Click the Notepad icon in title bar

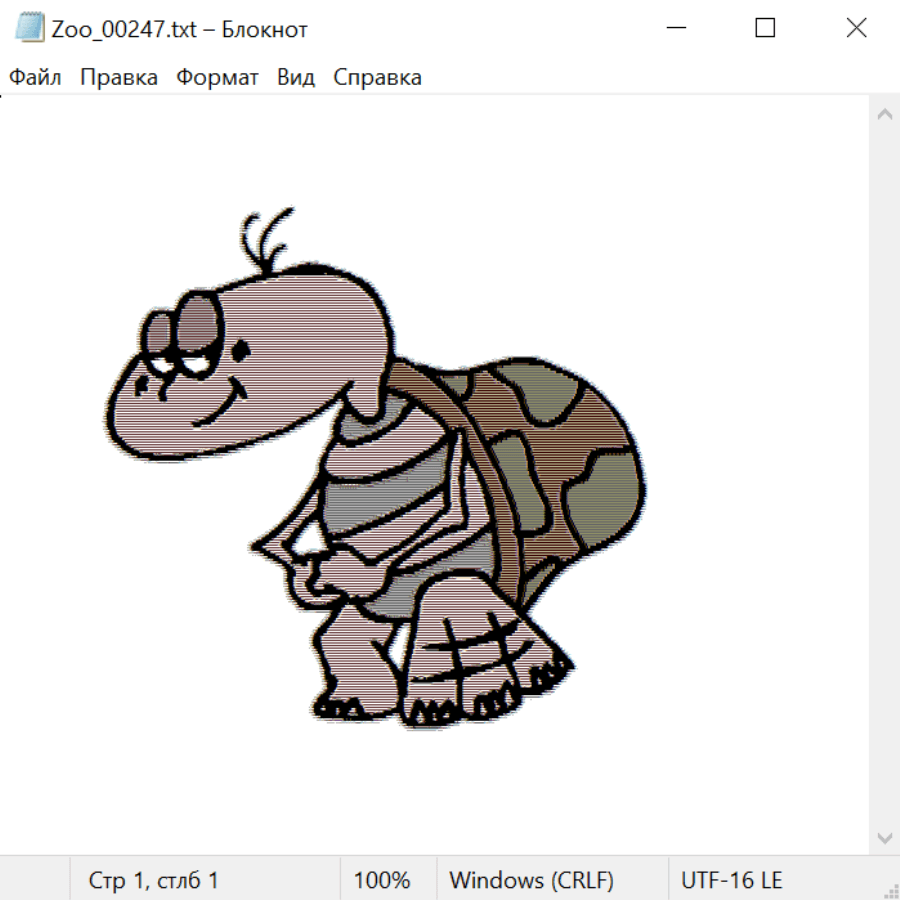click(x=30, y=28)
